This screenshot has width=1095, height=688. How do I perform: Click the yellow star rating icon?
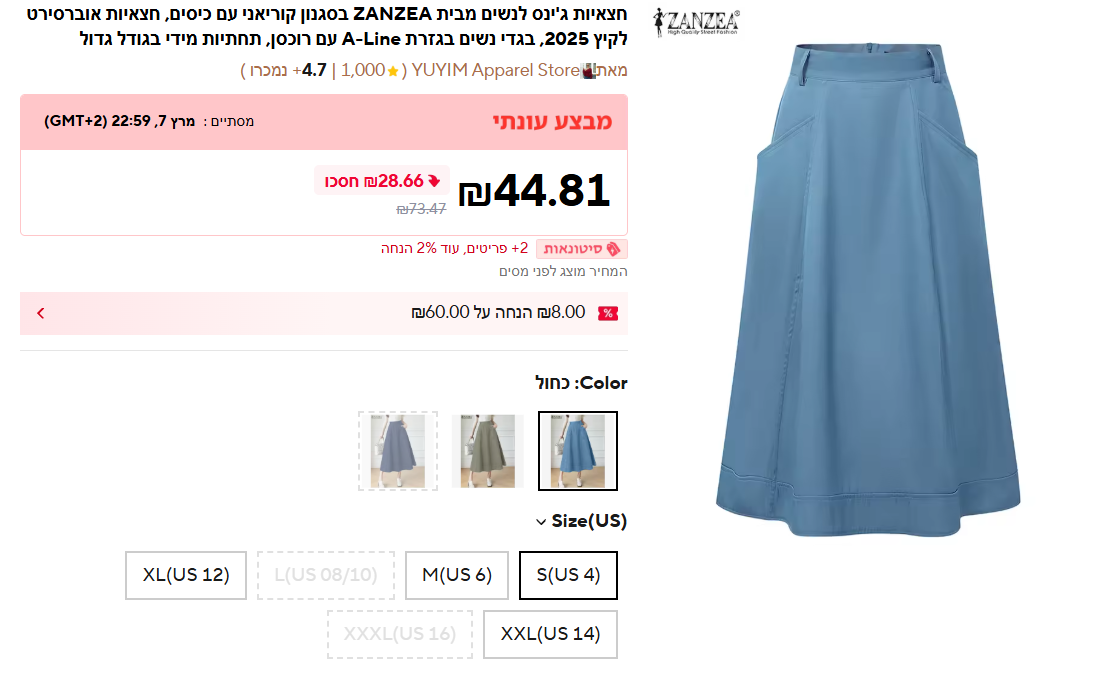click(393, 71)
